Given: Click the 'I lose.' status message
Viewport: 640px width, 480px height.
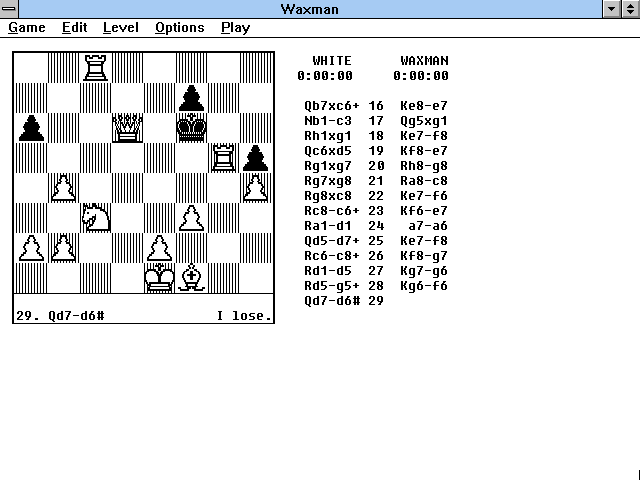Looking at the screenshot, I should pyautogui.click(x=244, y=316).
